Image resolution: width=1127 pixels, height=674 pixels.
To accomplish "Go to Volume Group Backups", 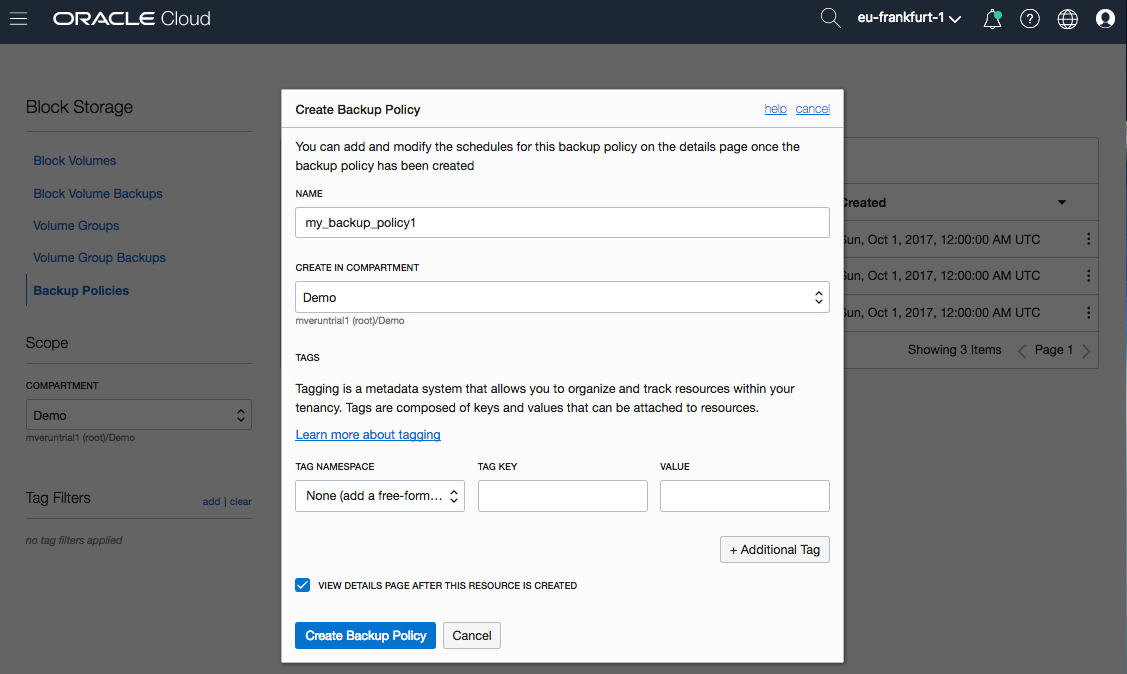I will [x=99, y=258].
